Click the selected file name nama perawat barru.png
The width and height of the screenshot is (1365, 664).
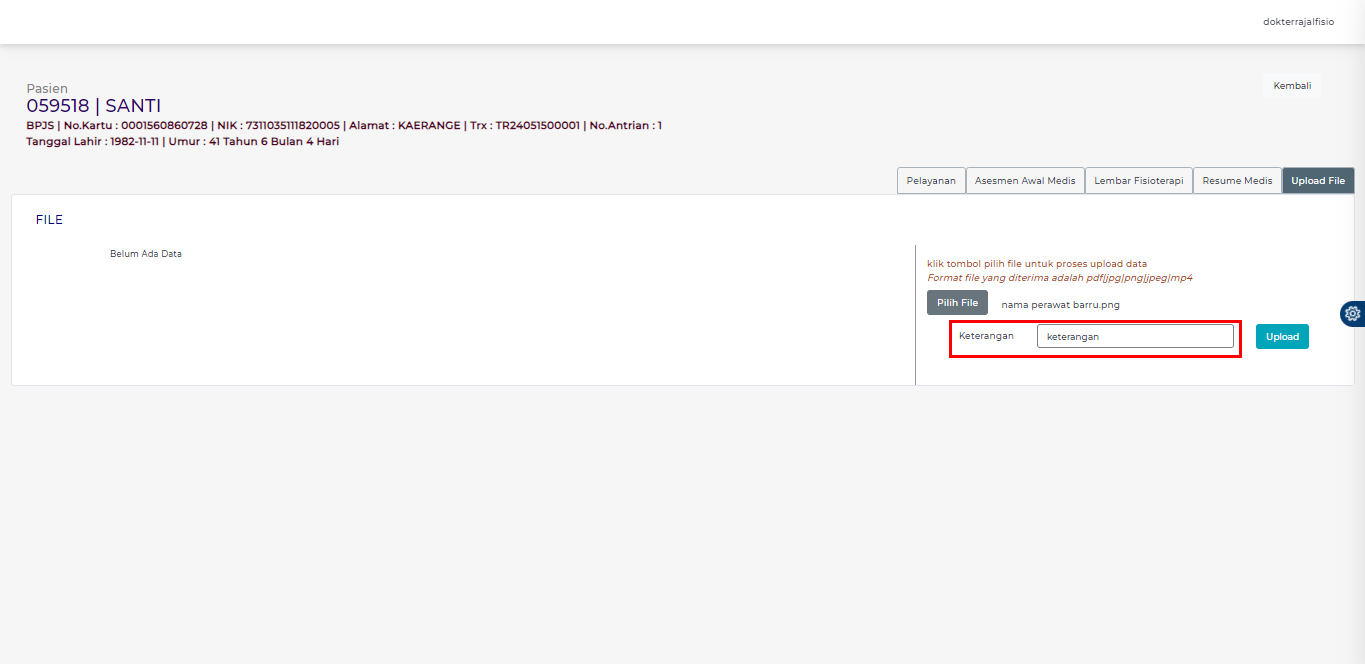1060,304
